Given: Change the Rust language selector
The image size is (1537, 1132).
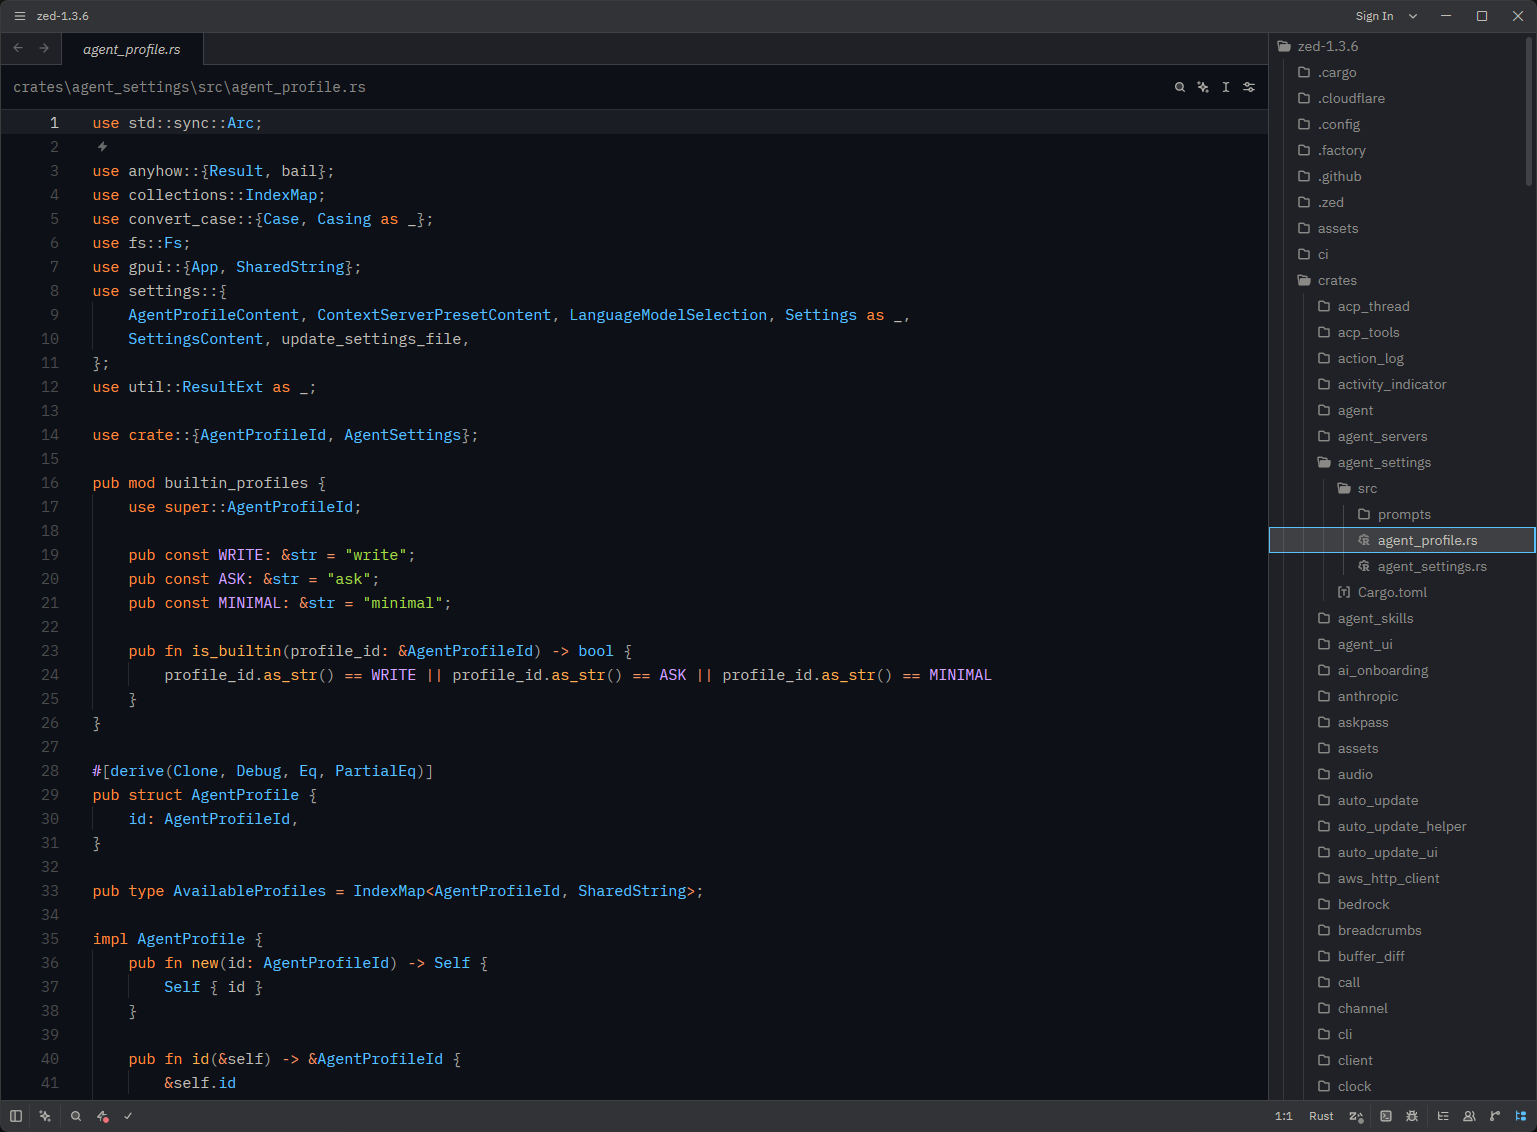Looking at the screenshot, I should coord(1321,1116).
